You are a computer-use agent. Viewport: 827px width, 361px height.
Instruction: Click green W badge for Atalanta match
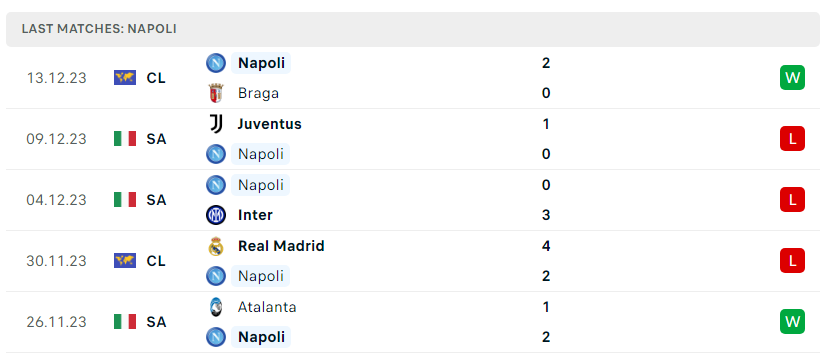pyautogui.click(x=792, y=321)
